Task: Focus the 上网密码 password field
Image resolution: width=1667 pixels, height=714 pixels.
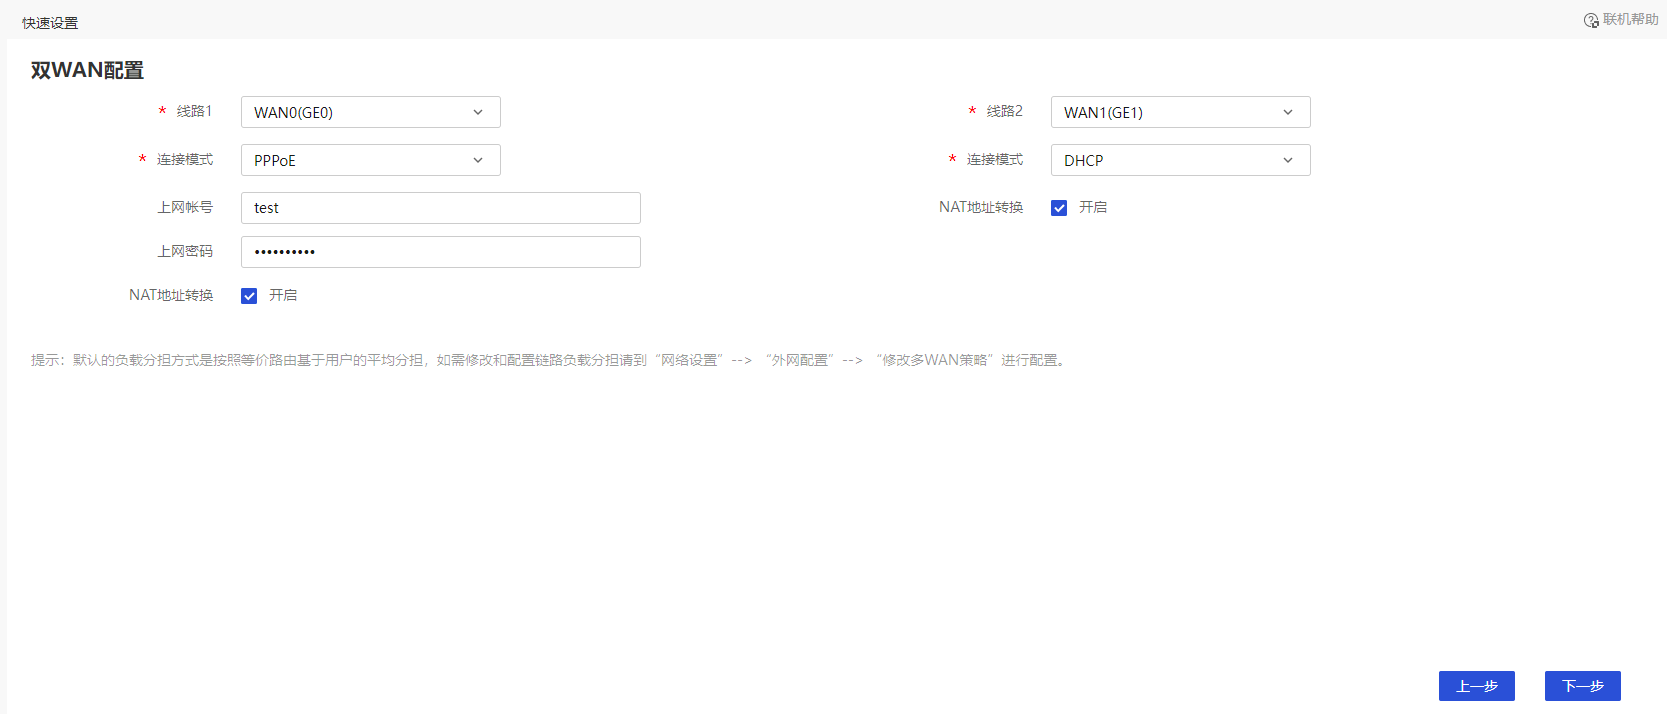Action: tap(440, 252)
